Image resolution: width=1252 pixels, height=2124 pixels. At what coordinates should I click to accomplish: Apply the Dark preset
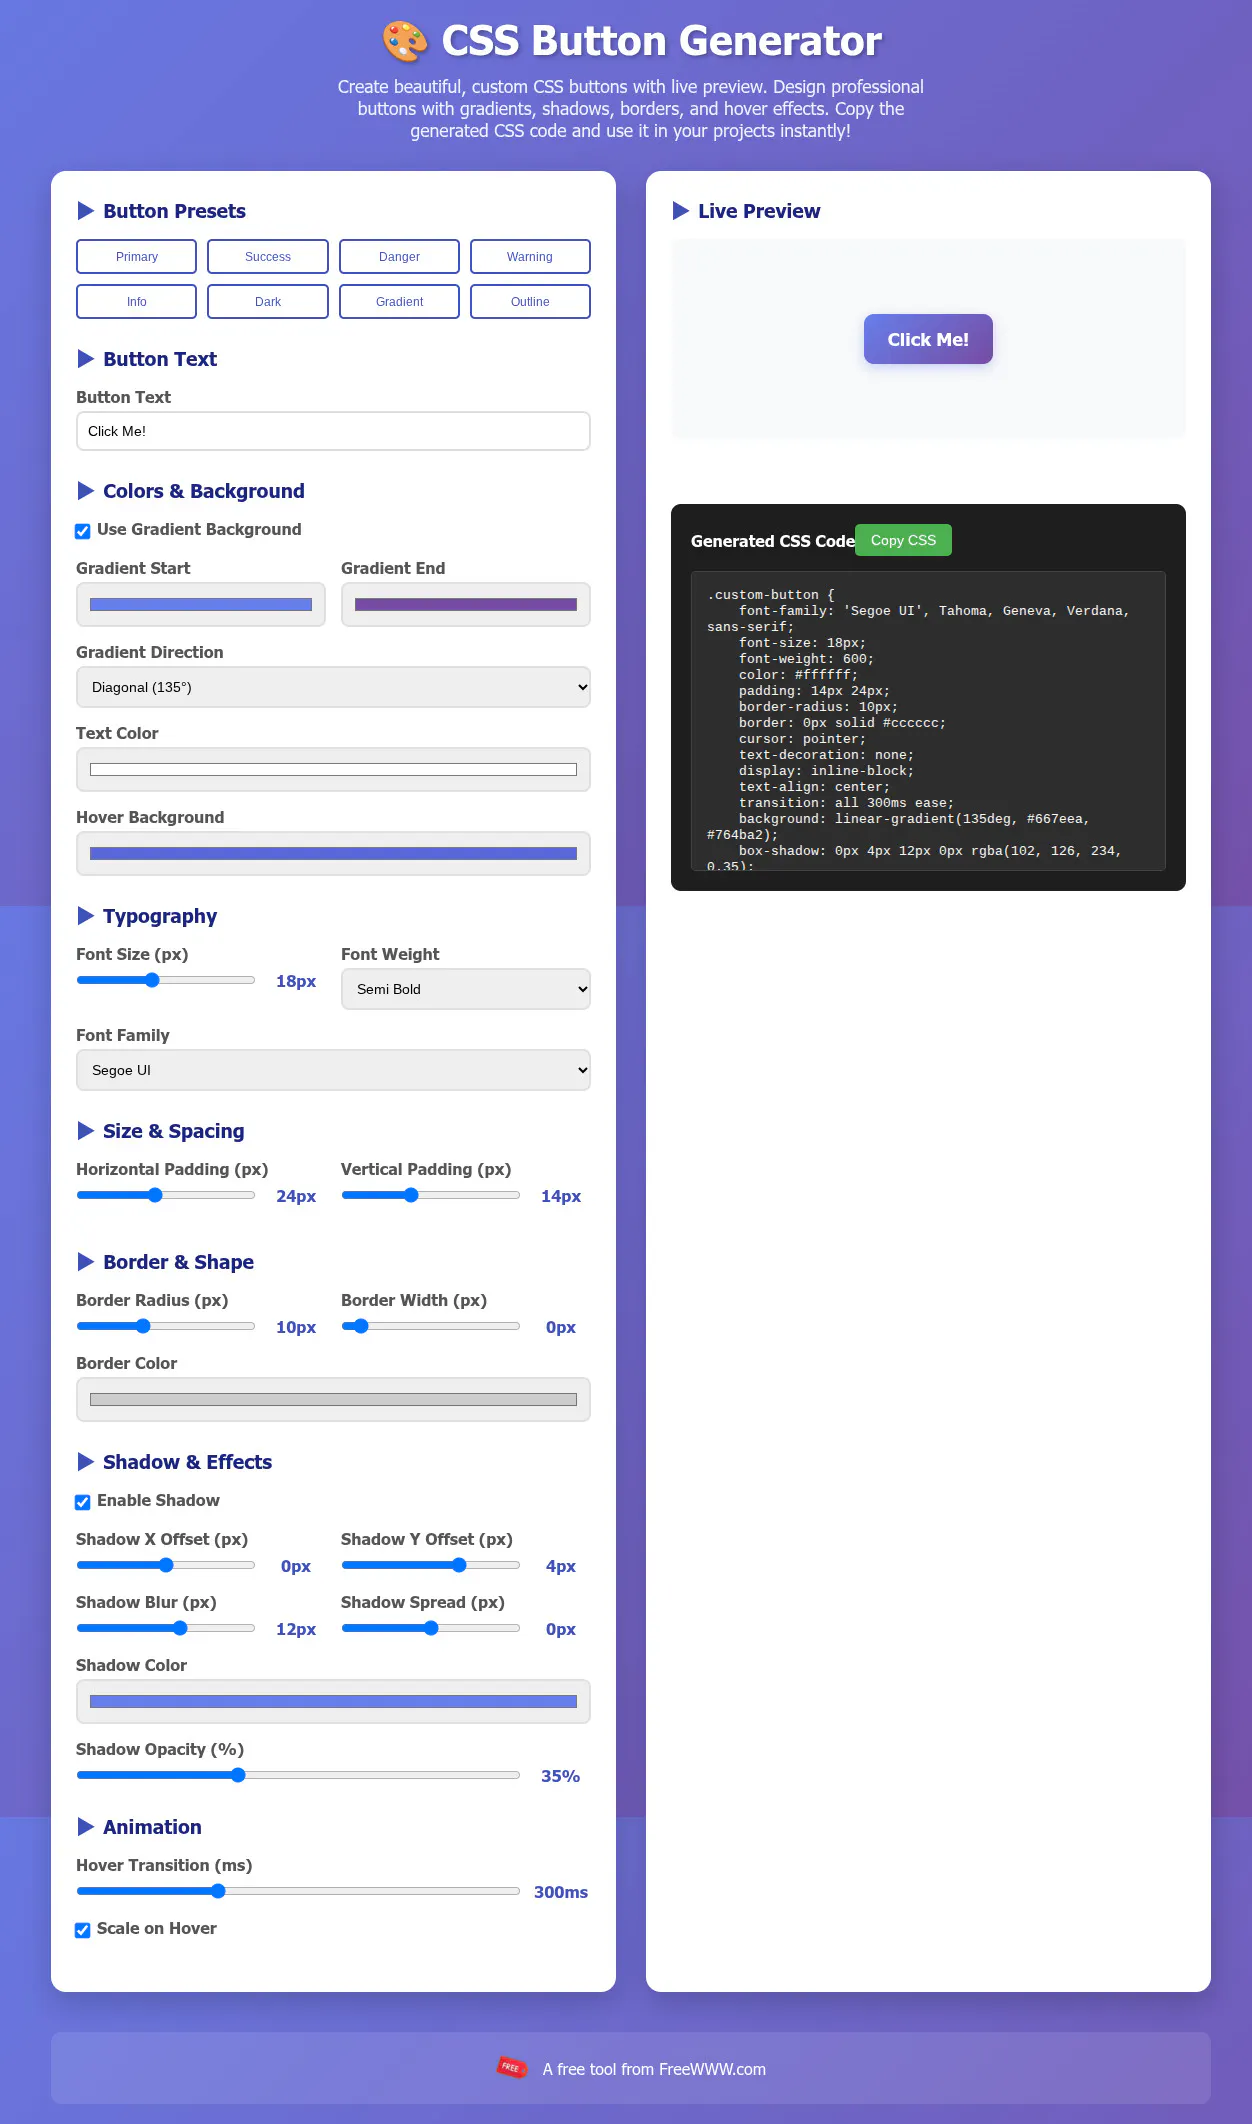tap(268, 301)
